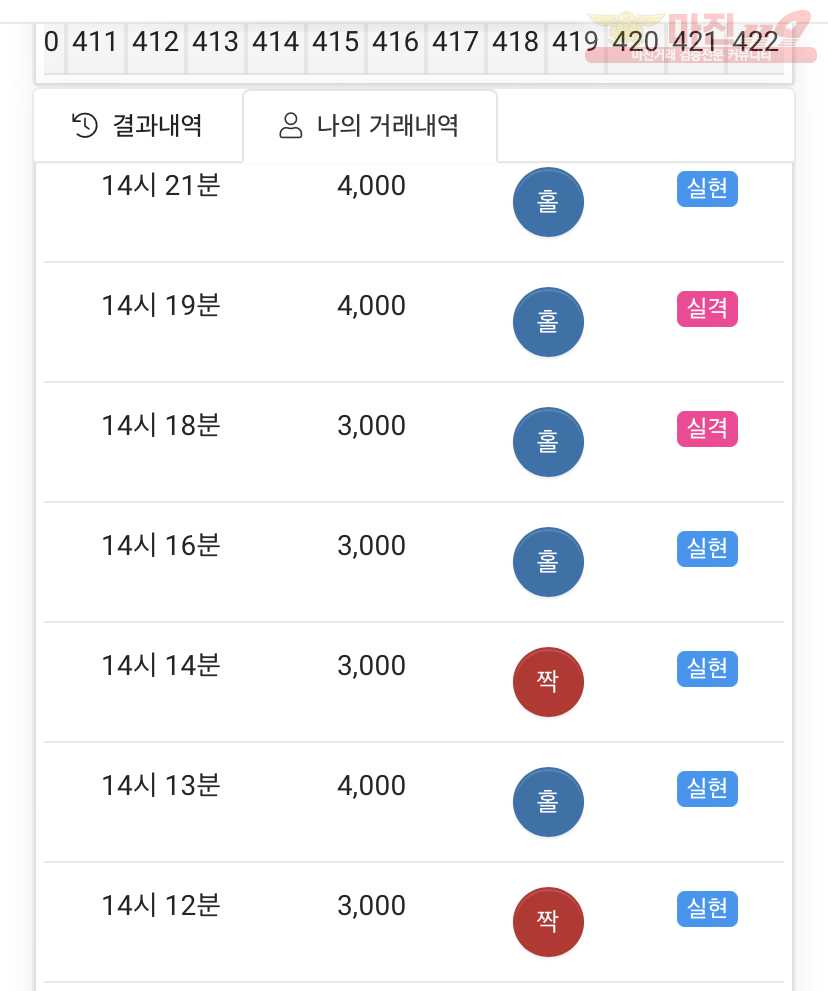Click the 실현 badge for 14시 16분
This screenshot has width=828, height=991.
[707, 549]
